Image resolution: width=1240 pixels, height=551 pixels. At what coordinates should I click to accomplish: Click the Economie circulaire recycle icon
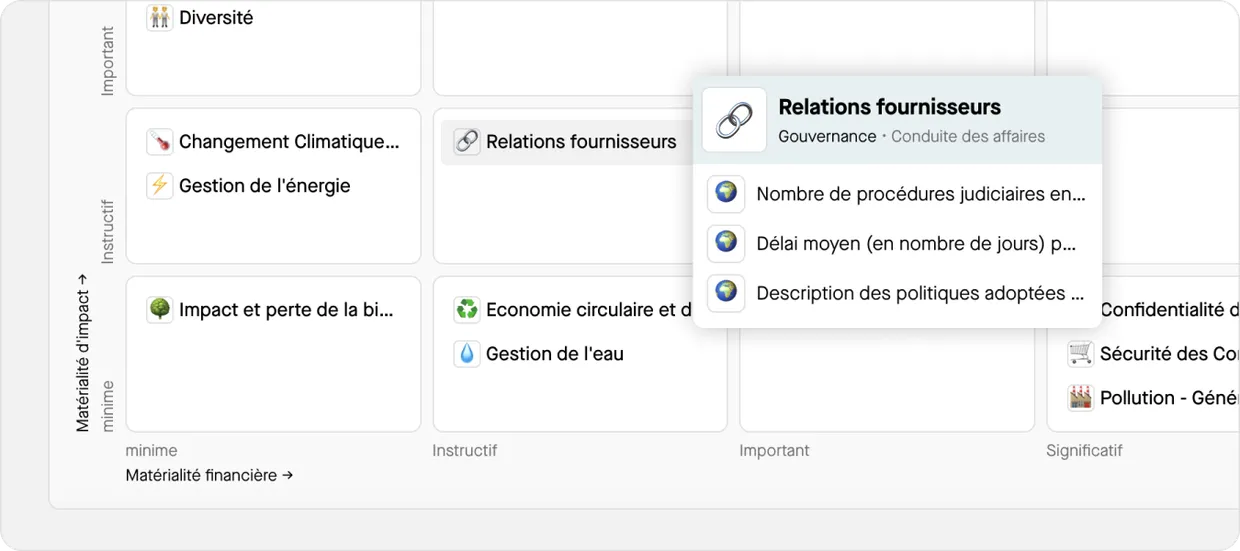click(467, 310)
